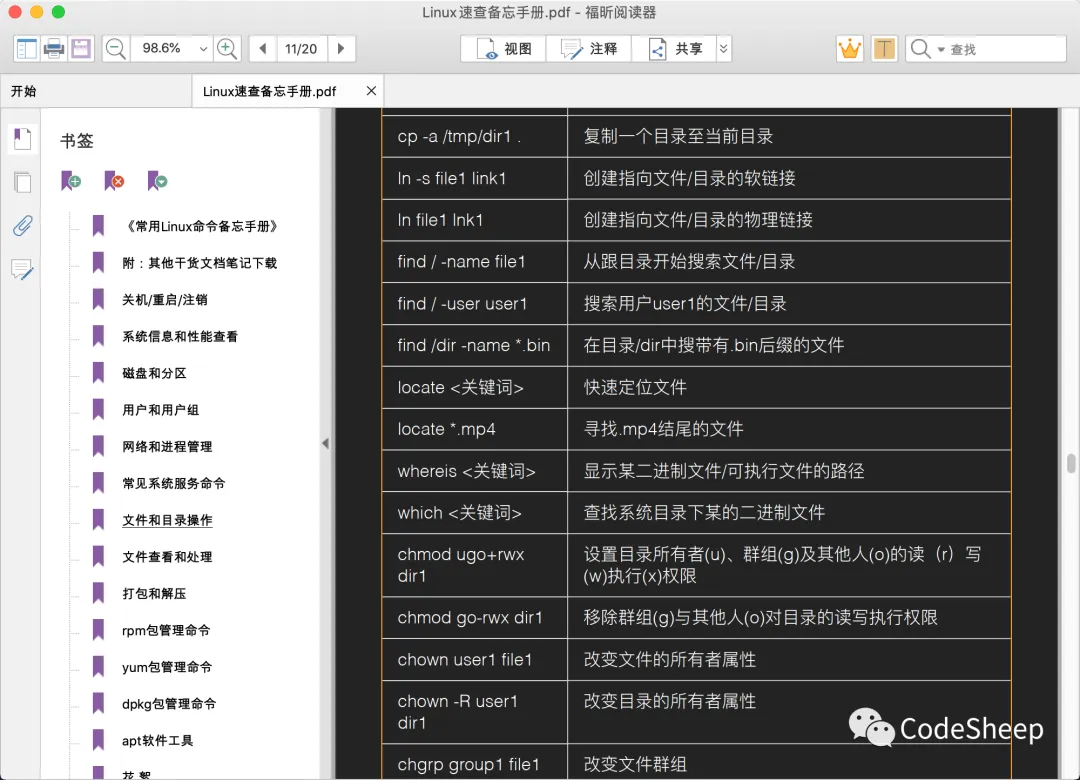1080x780 pixels.
Task: Close the Linux速查备忘手册.pdf tab
Action: (371, 91)
